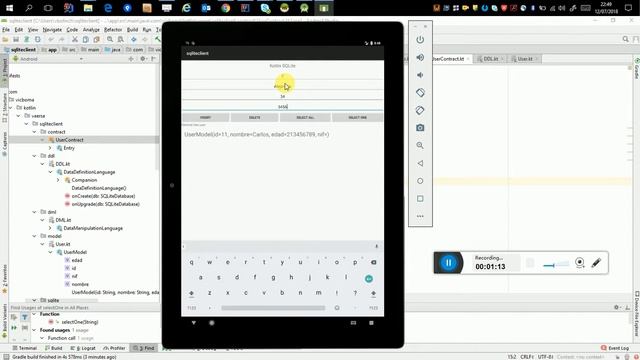
Task: Open the Build menu
Action: click(132, 29)
